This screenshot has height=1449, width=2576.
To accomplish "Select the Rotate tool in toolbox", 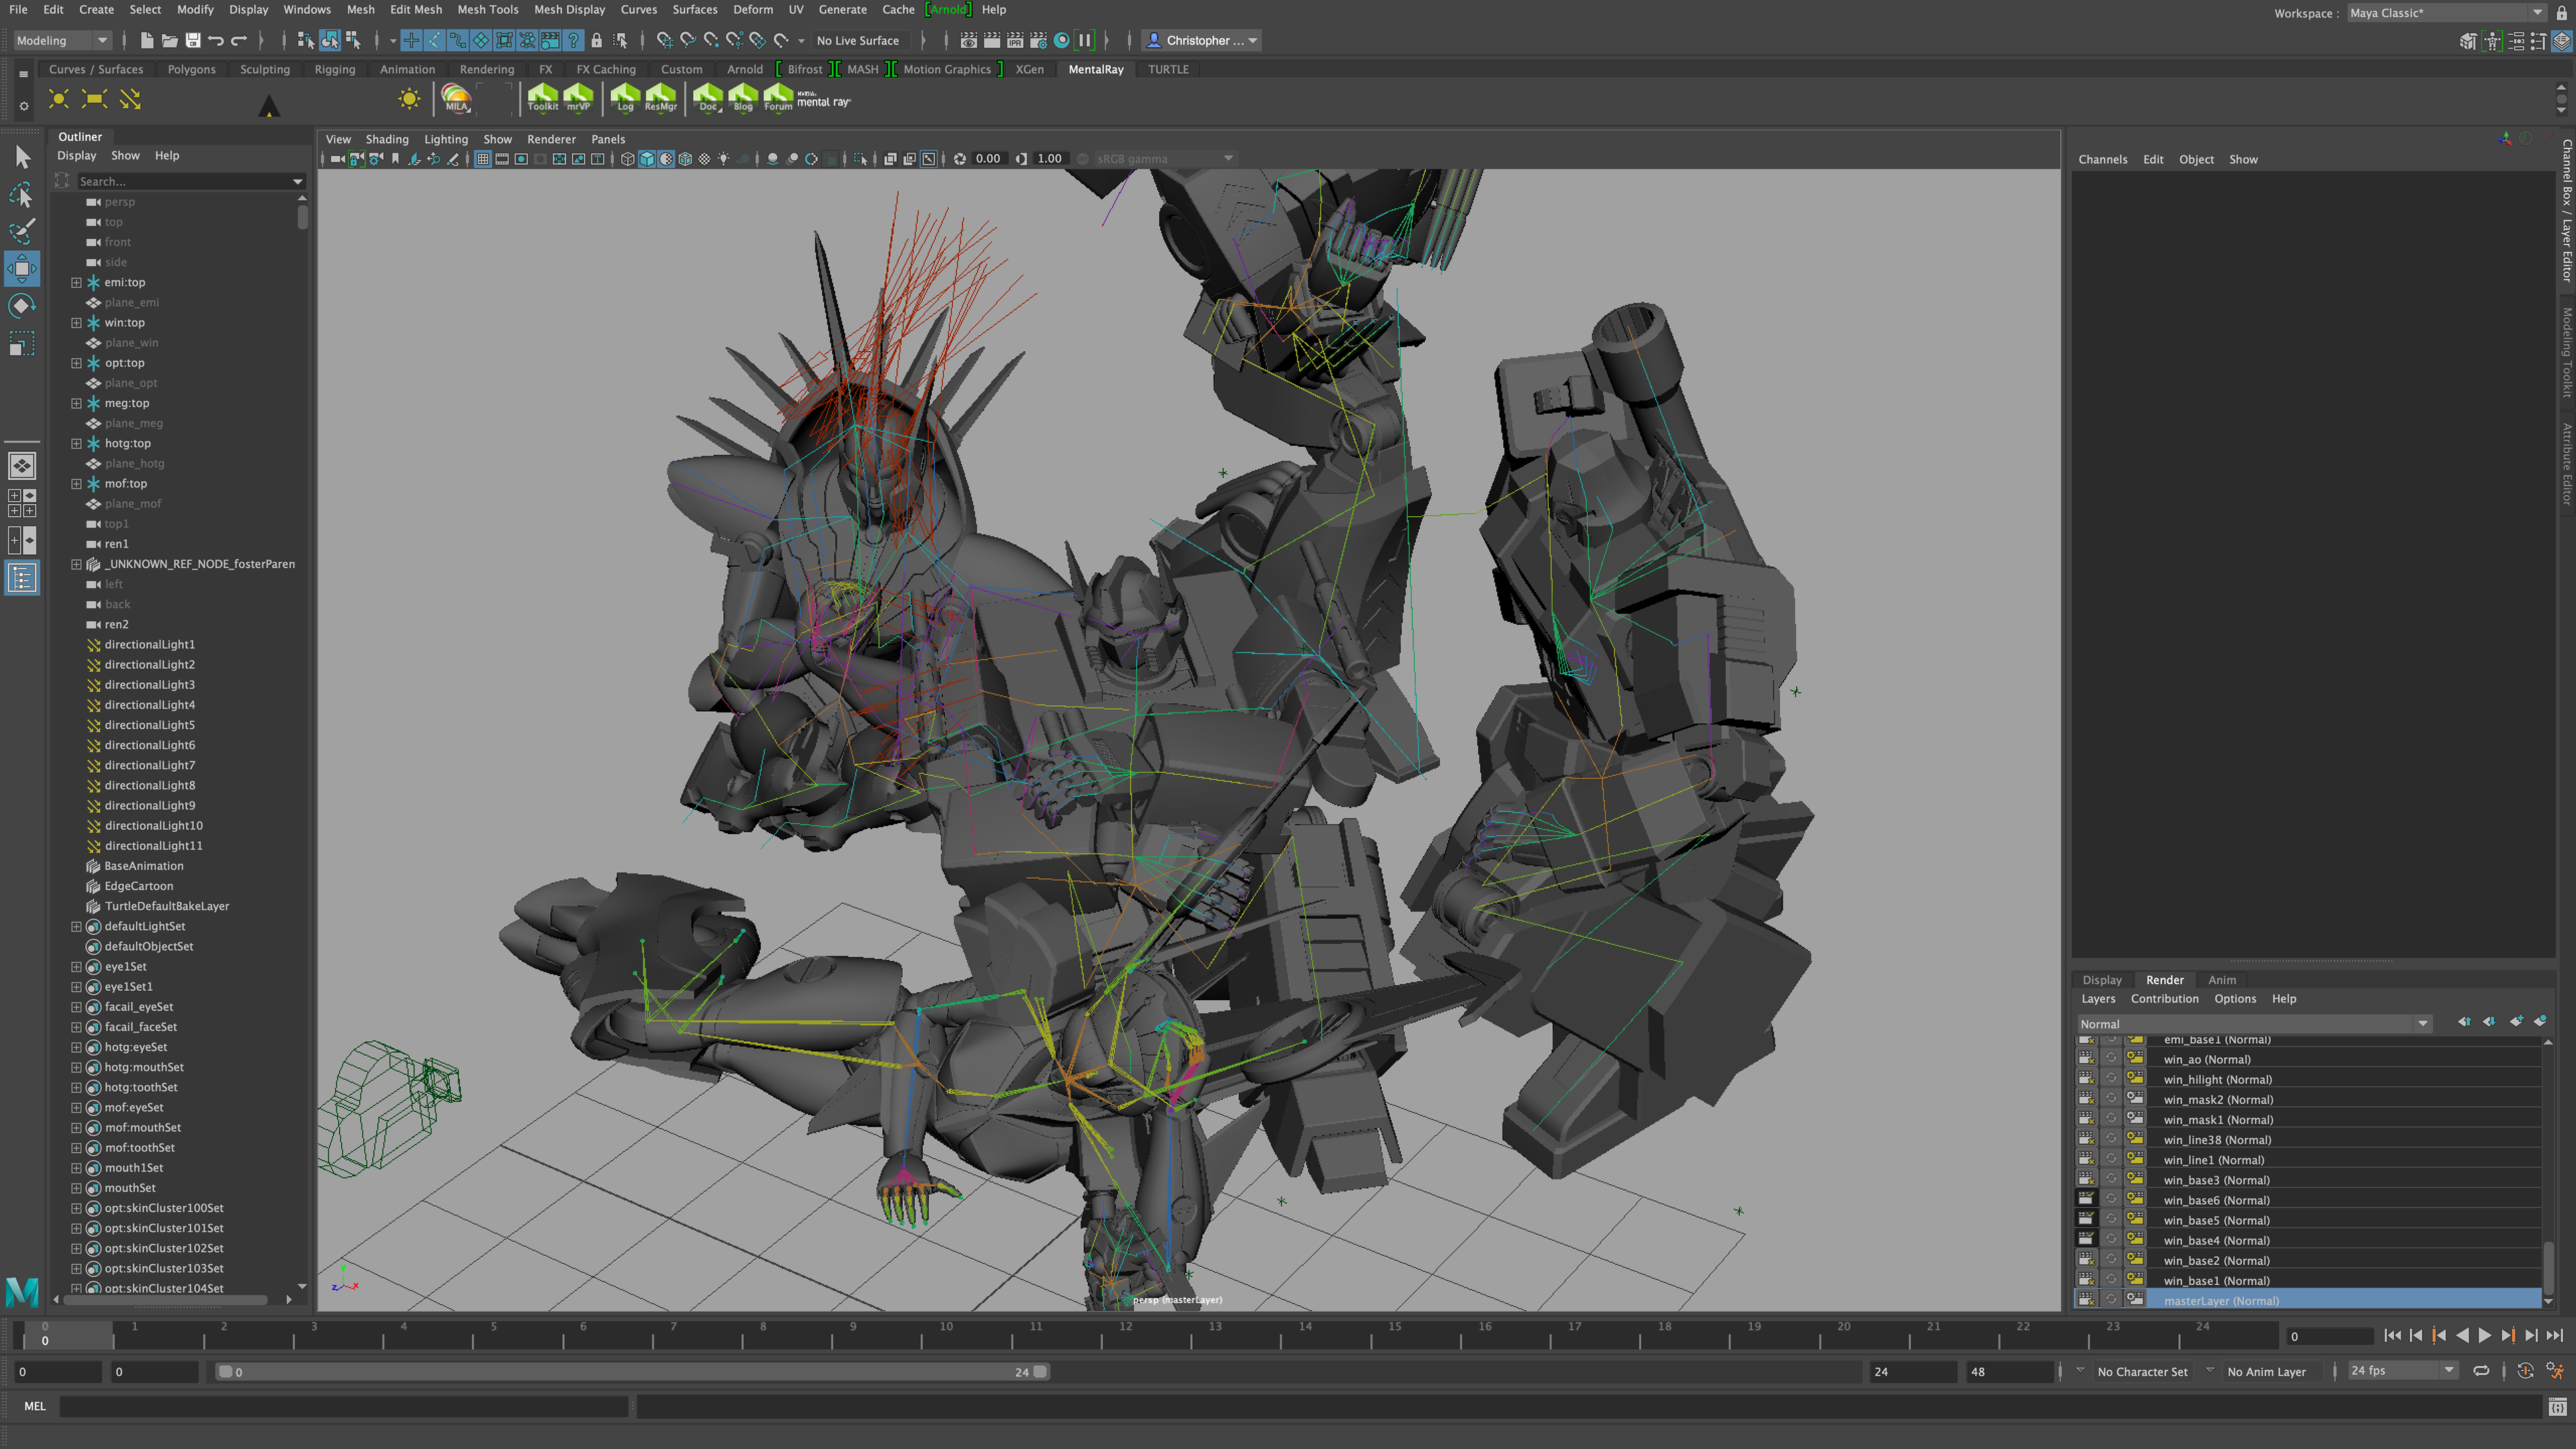I will (21, 306).
